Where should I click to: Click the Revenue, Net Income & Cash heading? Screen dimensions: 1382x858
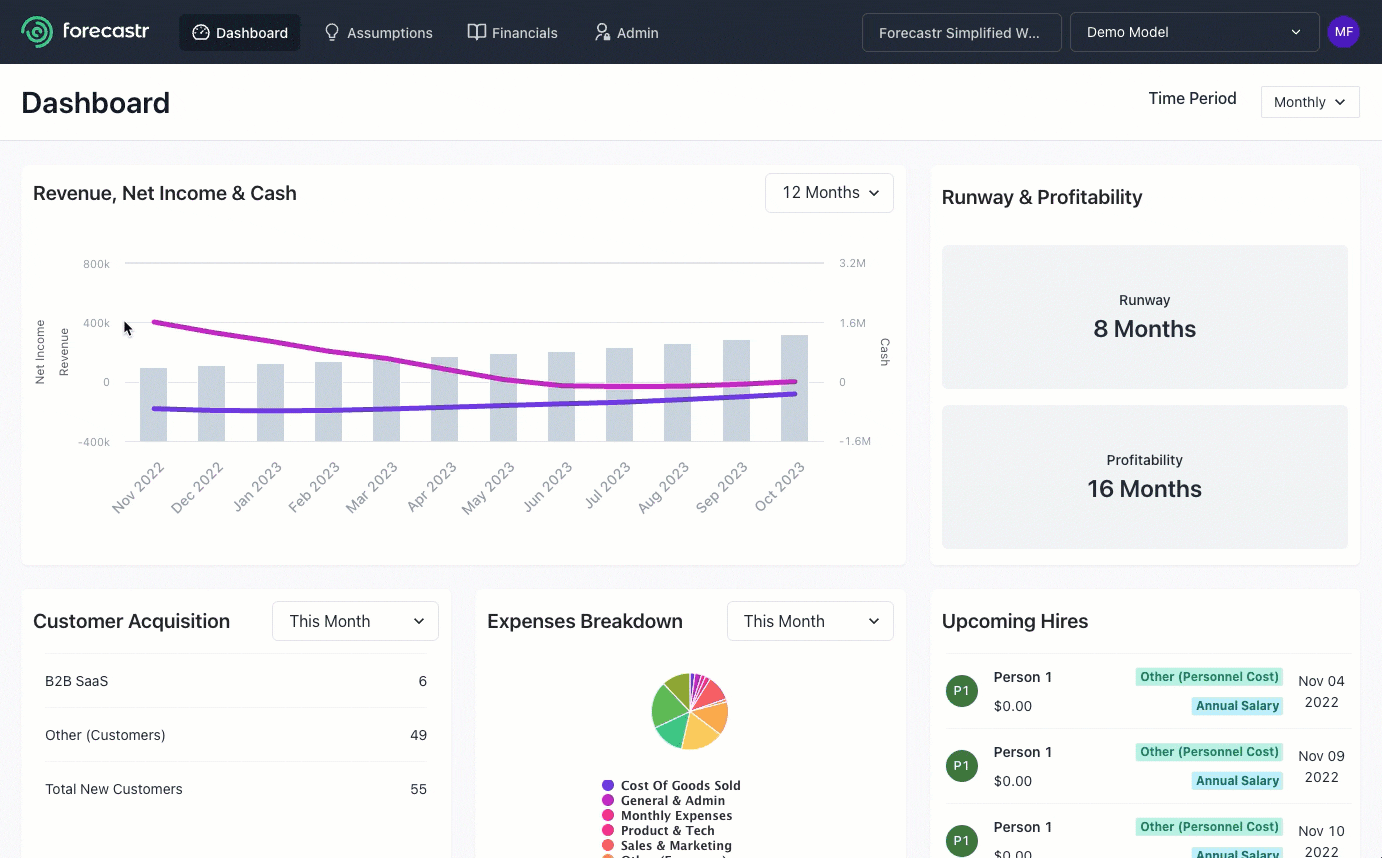[165, 193]
